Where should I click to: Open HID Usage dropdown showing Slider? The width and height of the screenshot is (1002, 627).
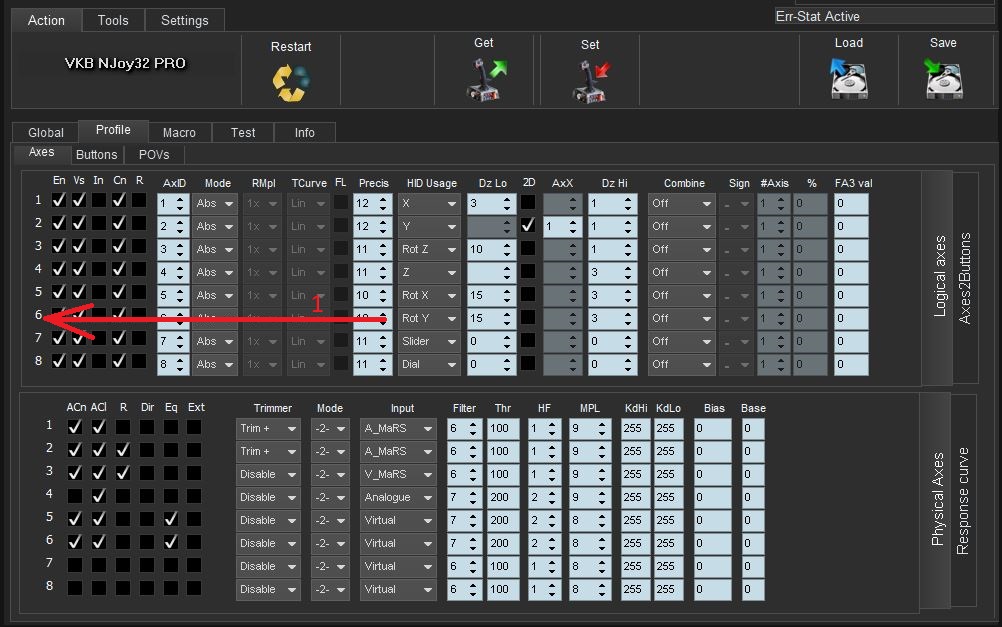pos(428,341)
